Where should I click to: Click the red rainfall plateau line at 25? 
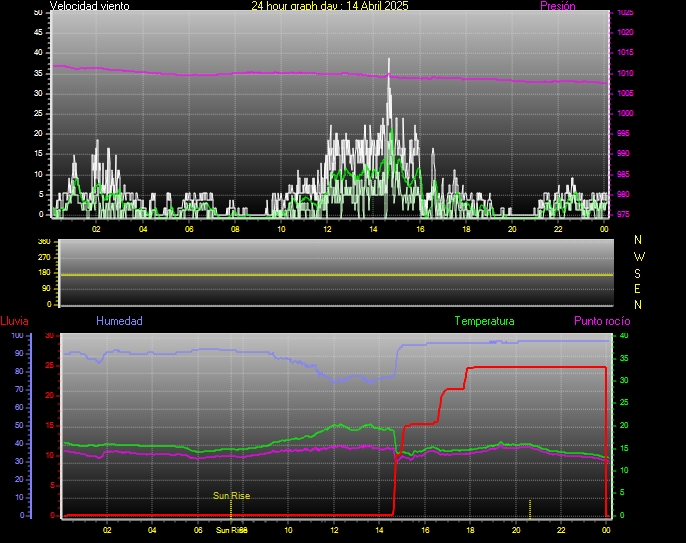pos(536,367)
